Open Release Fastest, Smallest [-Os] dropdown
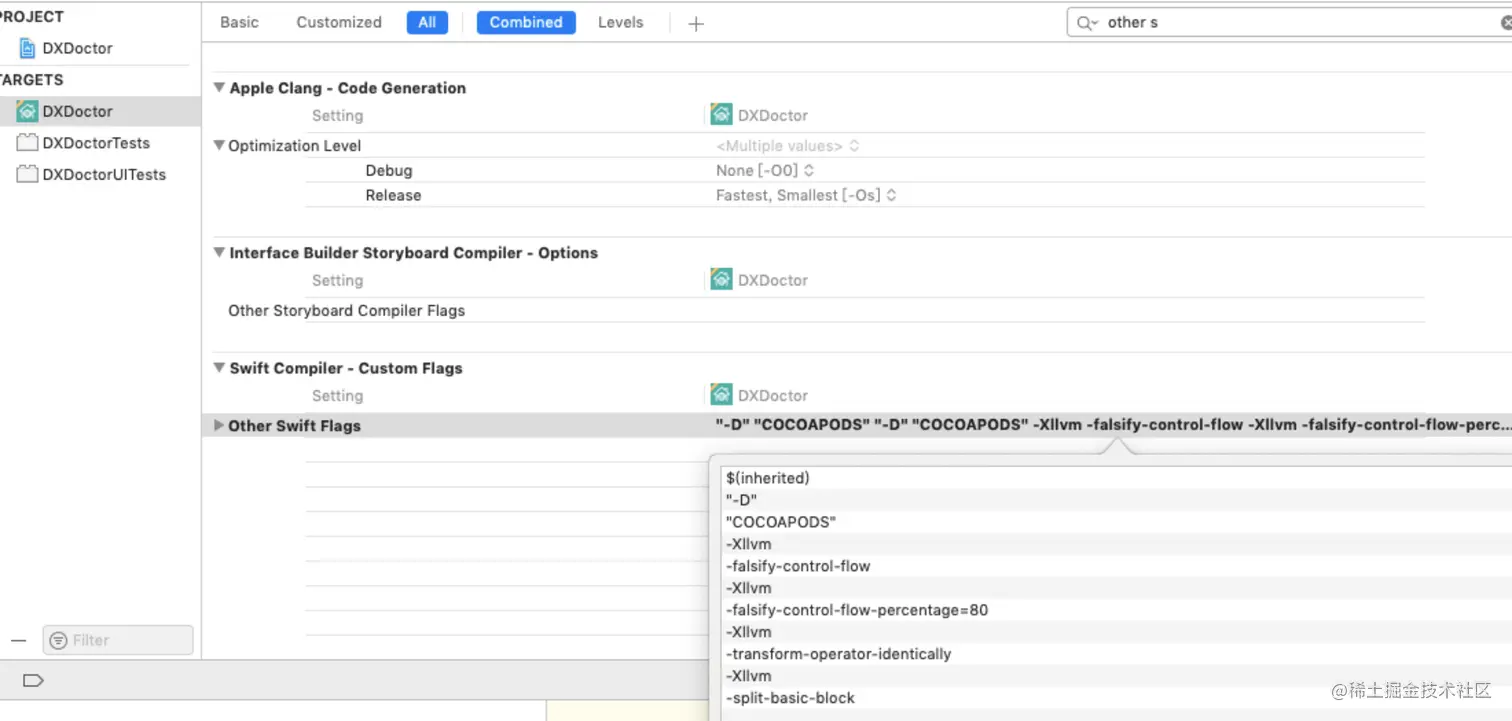The image size is (1512, 721). coord(806,196)
